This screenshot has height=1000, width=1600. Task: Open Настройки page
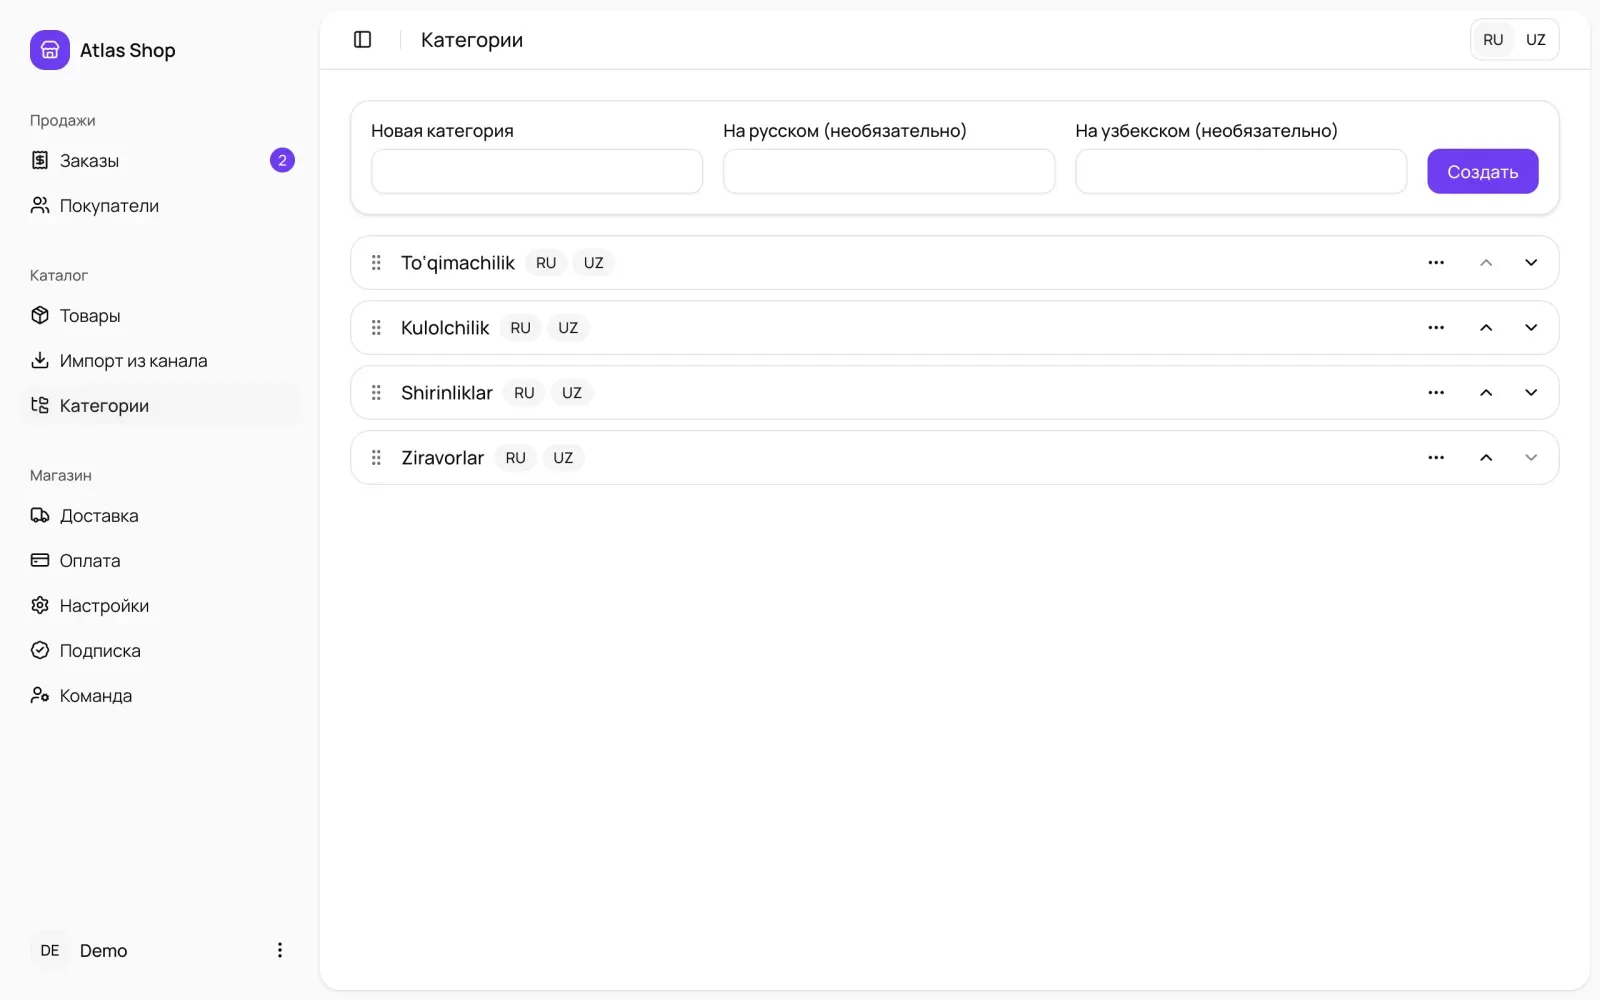[160, 605]
